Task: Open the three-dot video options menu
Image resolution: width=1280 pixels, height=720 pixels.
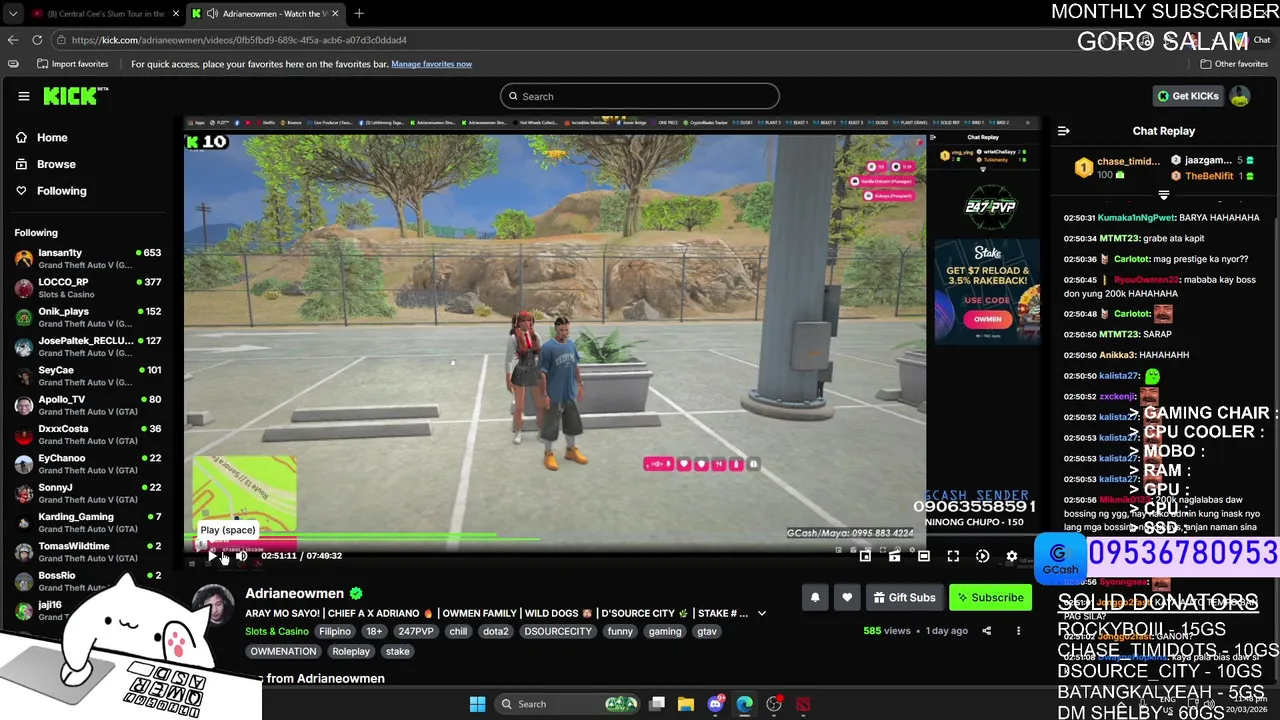Action: click(1018, 631)
